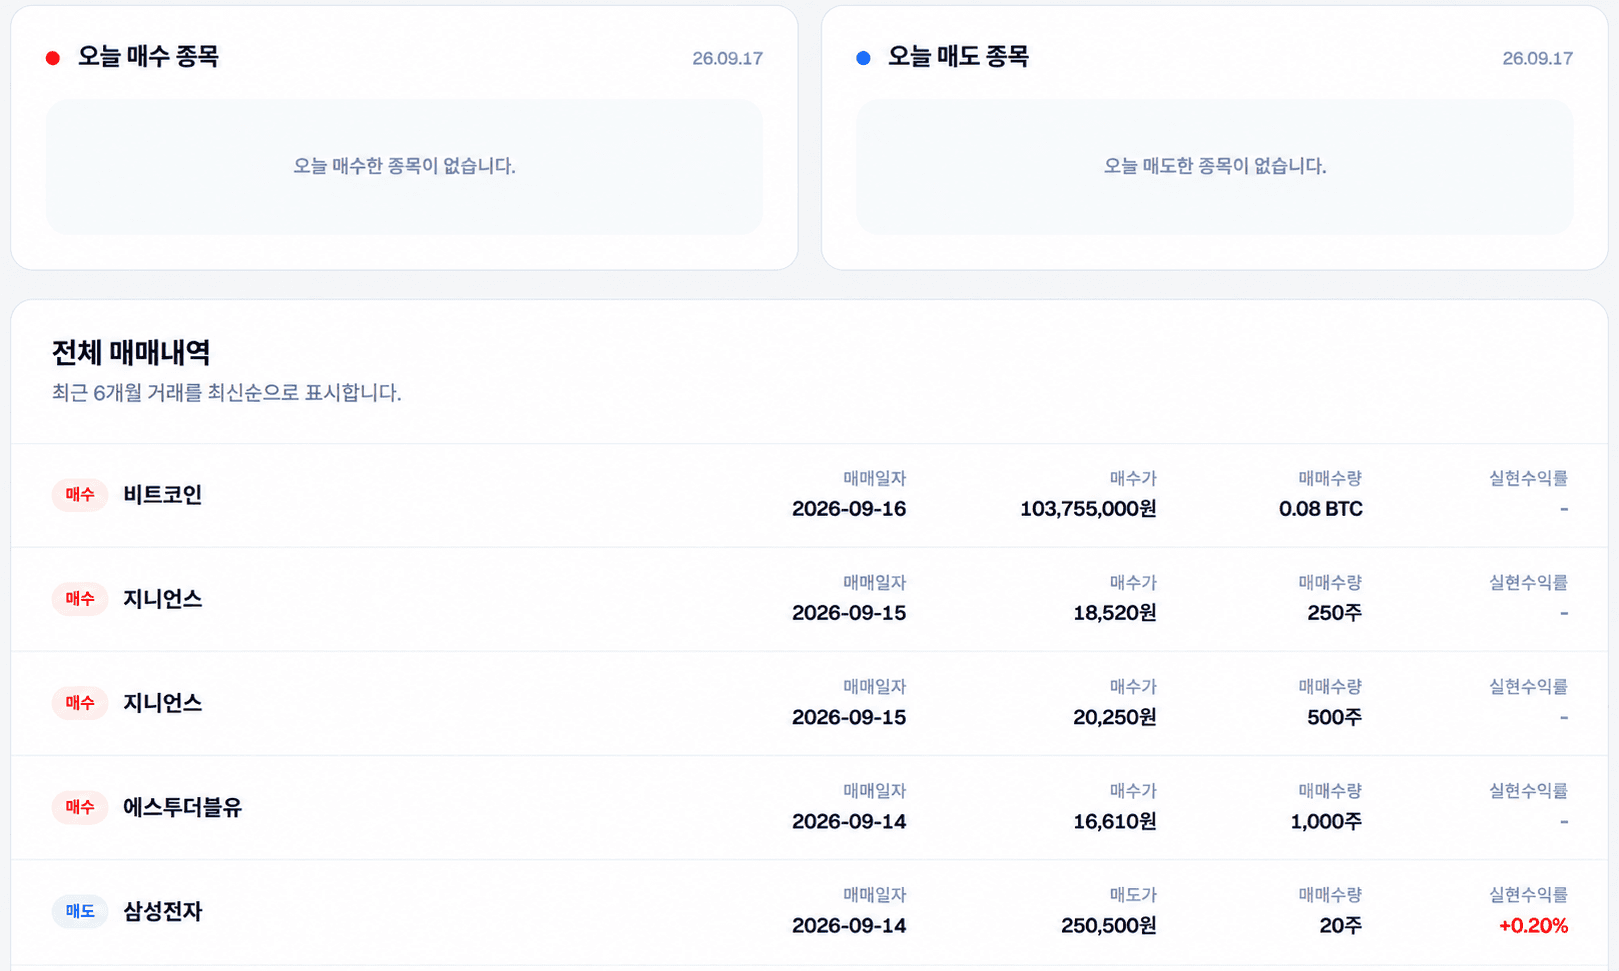This screenshot has width=1619, height=971.
Task: Click date 26.09.17 in the 매수 card
Action: [727, 59]
